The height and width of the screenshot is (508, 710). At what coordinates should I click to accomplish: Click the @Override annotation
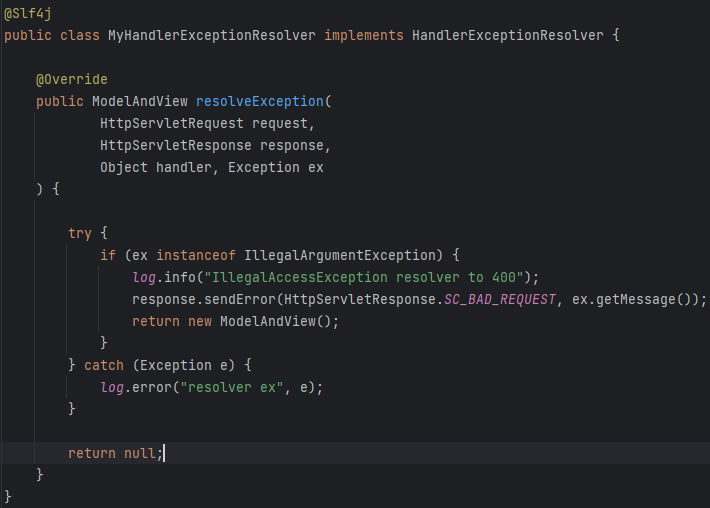click(72, 80)
